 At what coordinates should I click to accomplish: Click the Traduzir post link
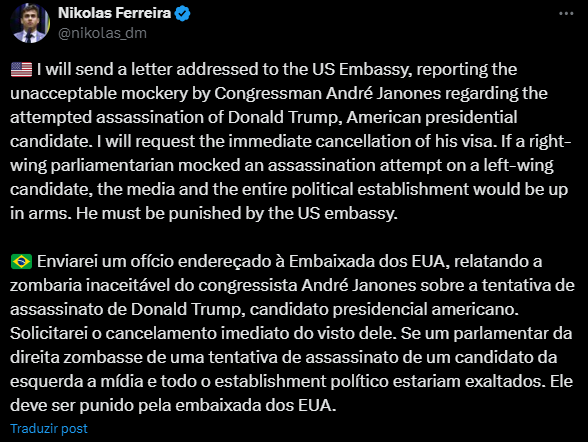[49, 429]
